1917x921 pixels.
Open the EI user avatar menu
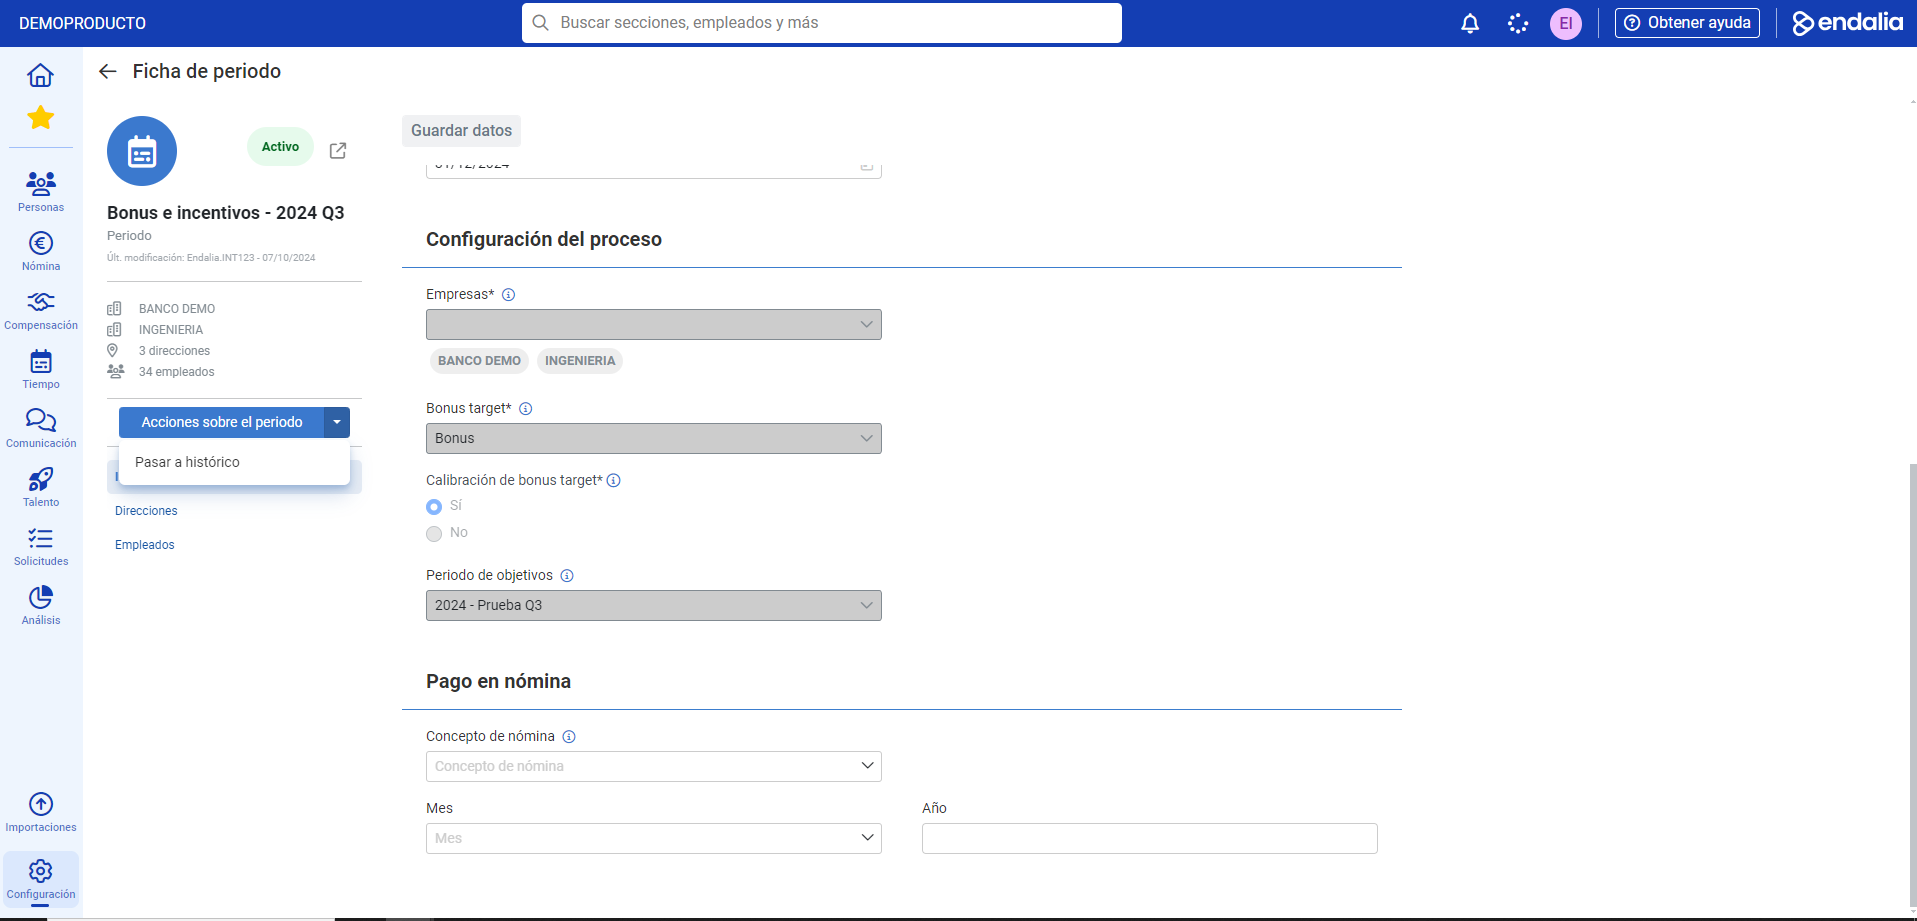[1566, 23]
